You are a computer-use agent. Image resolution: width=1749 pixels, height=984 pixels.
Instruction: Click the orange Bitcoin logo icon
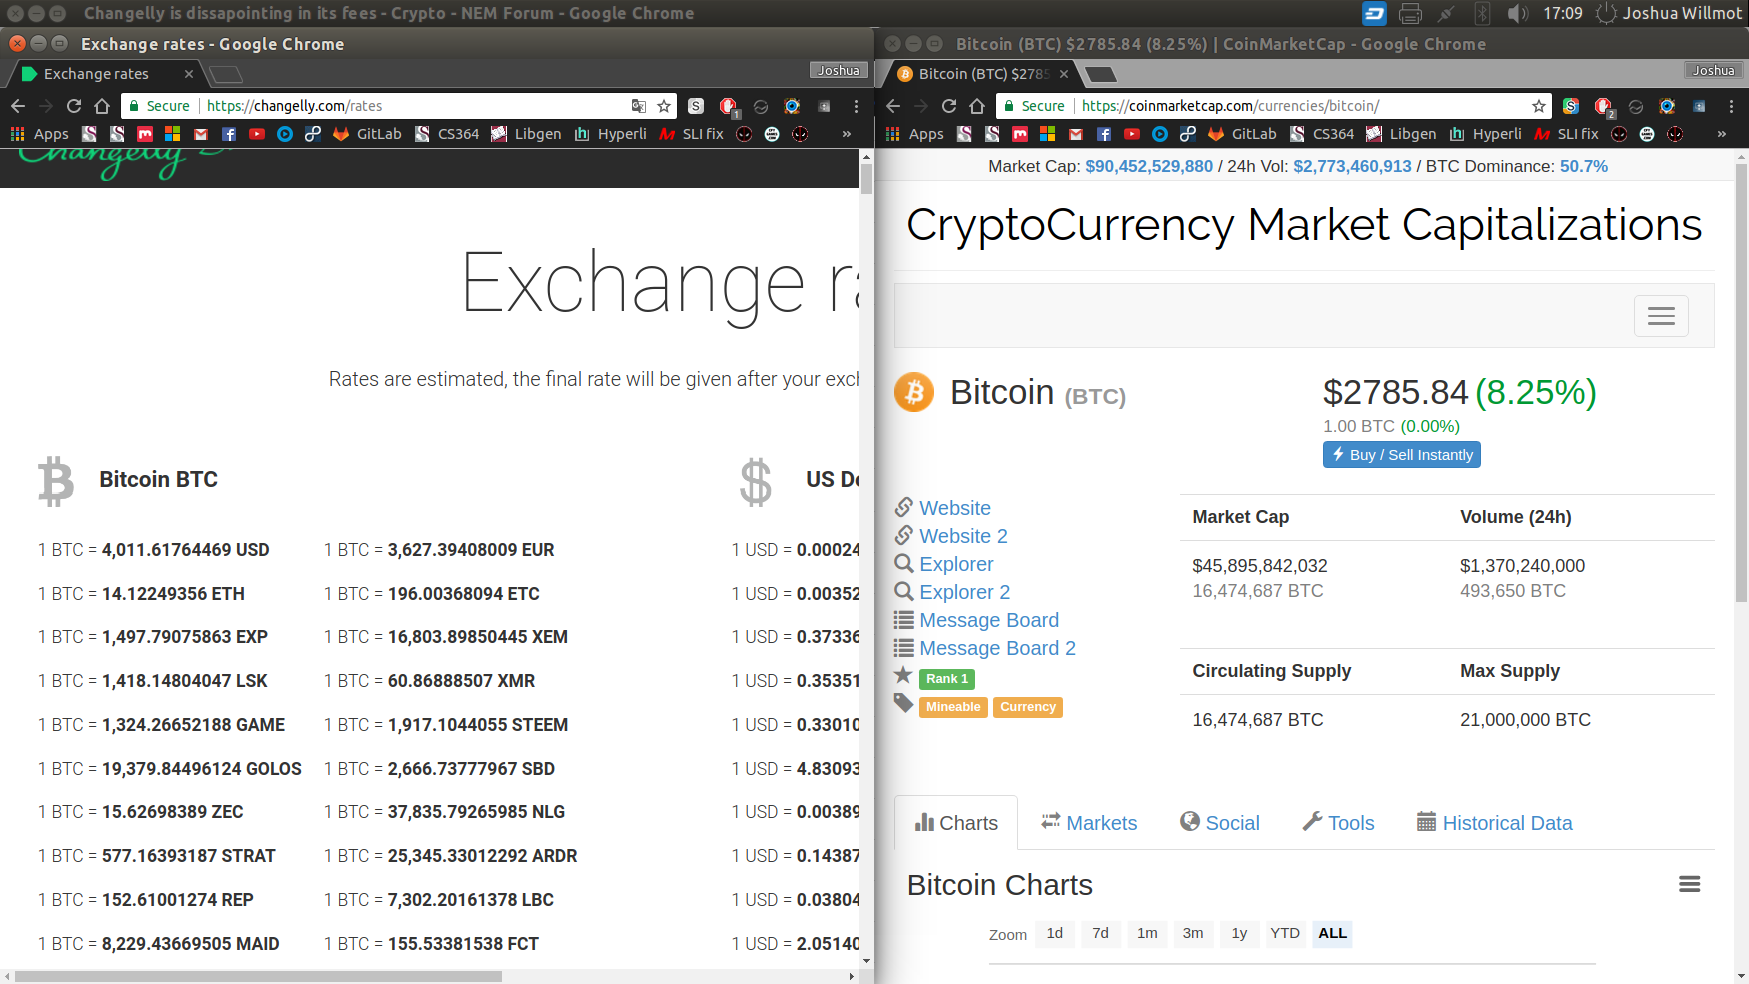pyautogui.click(x=914, y=392)
